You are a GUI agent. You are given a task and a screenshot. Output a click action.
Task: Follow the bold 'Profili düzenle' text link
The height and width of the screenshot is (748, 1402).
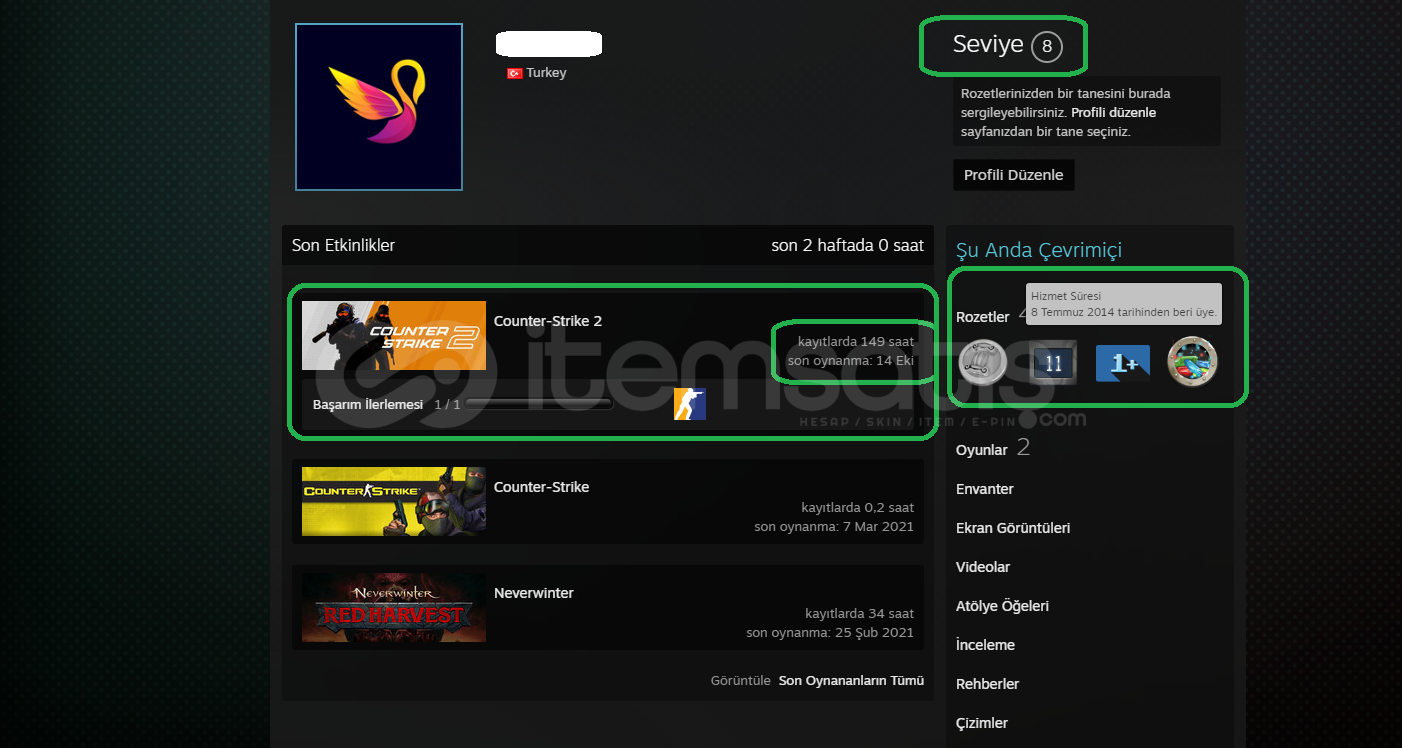click(1113, 112)
